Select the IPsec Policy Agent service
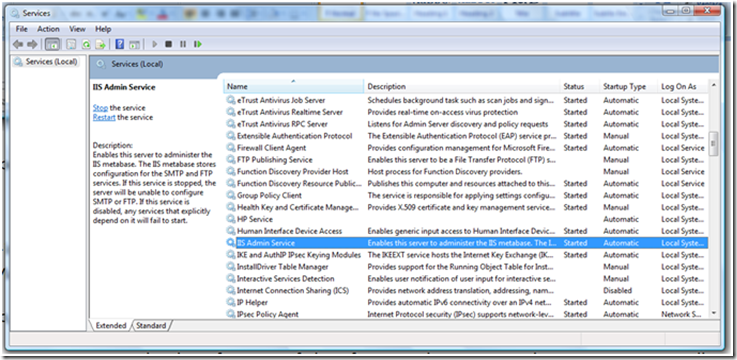The width and height of the screenshot is (737, 360). point(466,314)
